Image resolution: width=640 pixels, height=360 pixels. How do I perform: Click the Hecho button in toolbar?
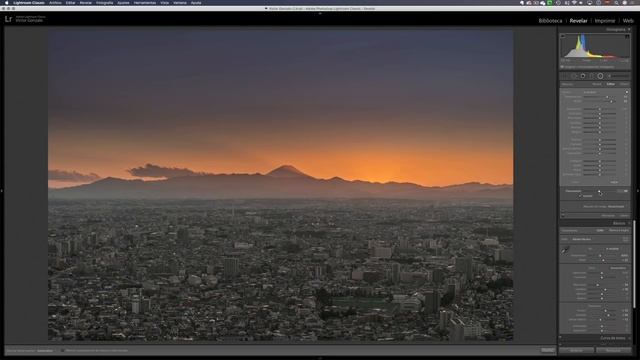(x=547, y=350)
